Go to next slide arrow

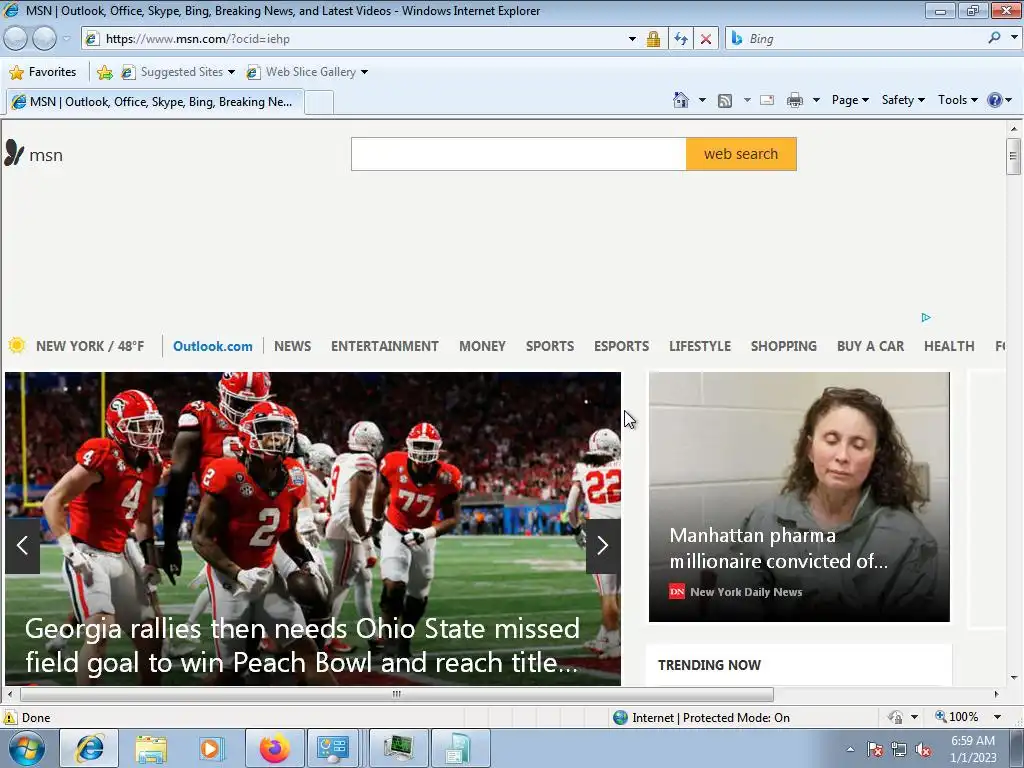[x=603, y=545]
